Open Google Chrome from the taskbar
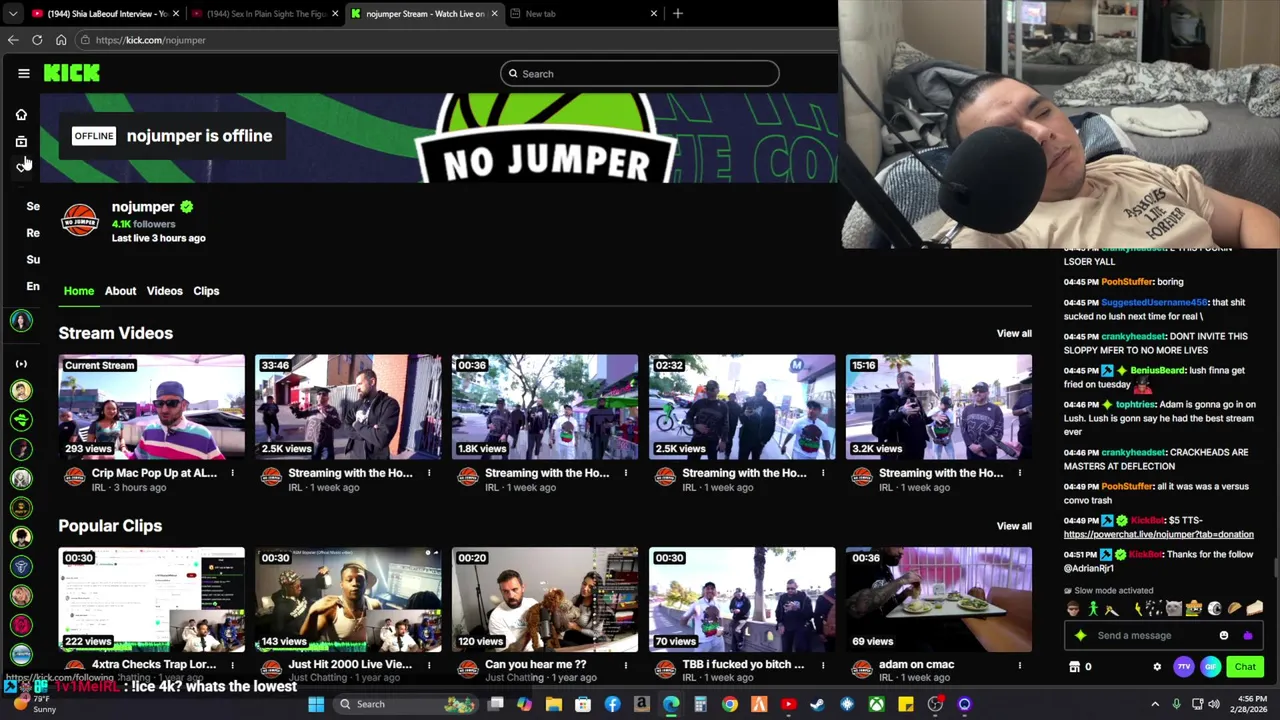 coord(730,704)
